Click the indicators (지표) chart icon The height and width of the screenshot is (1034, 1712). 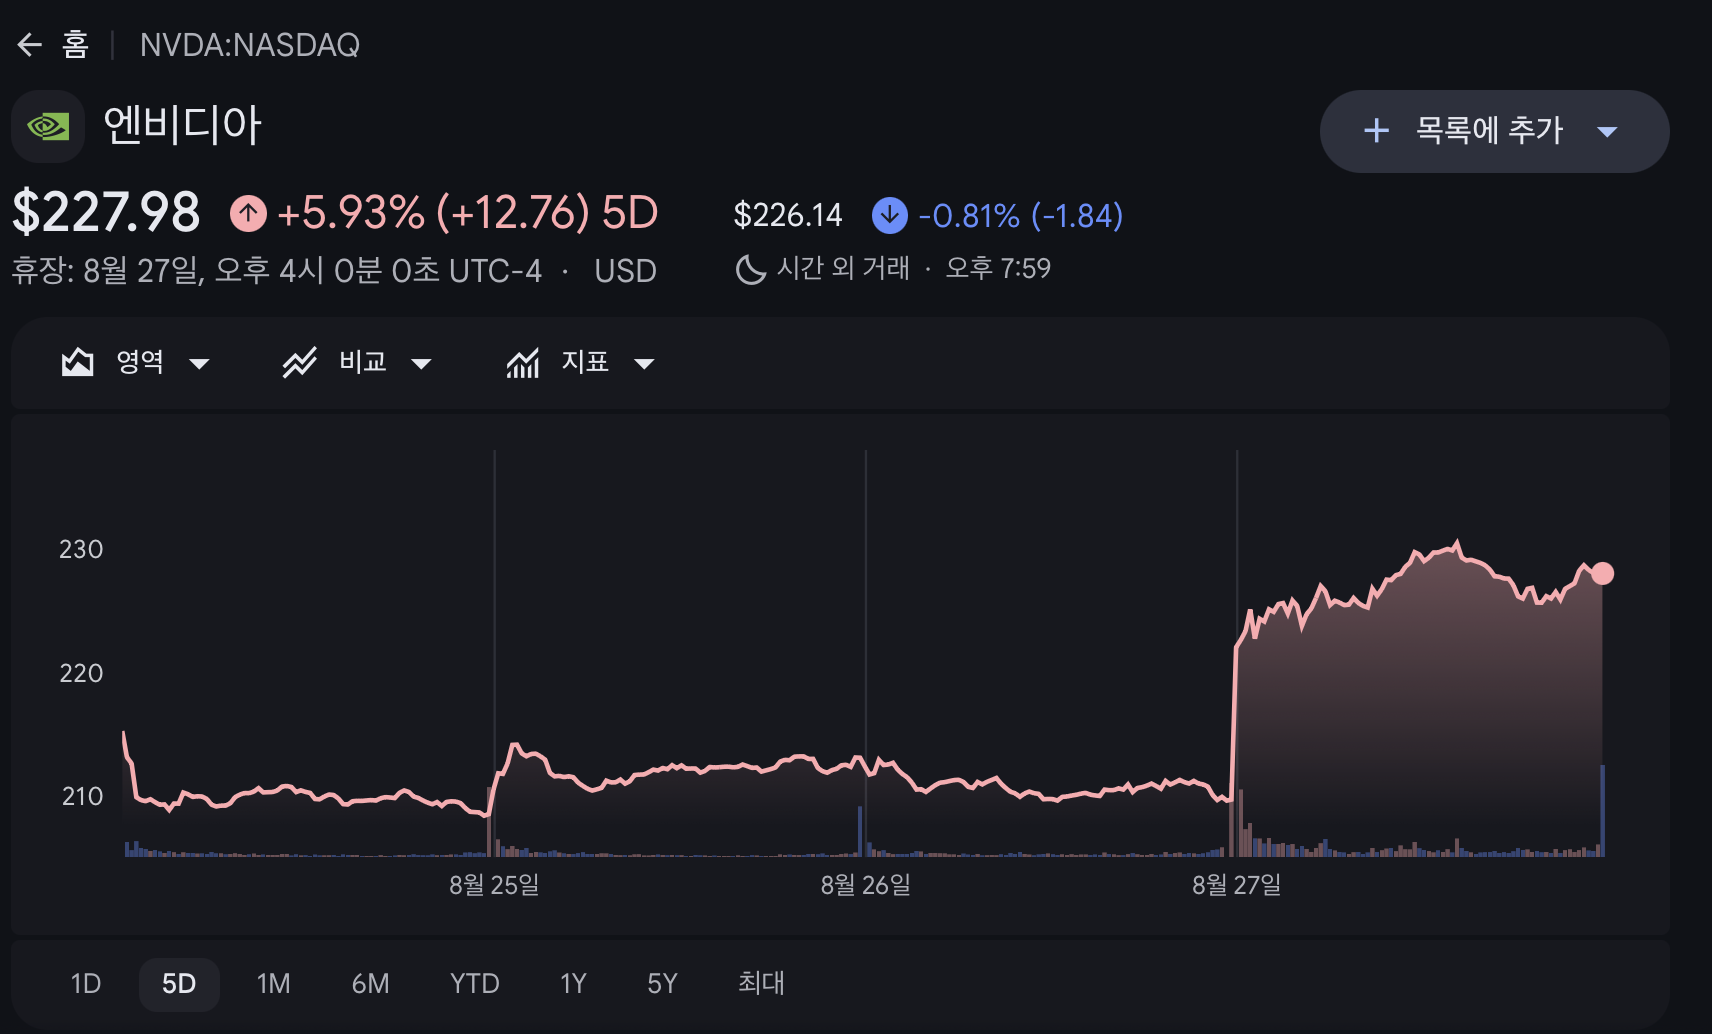point(523,362)
